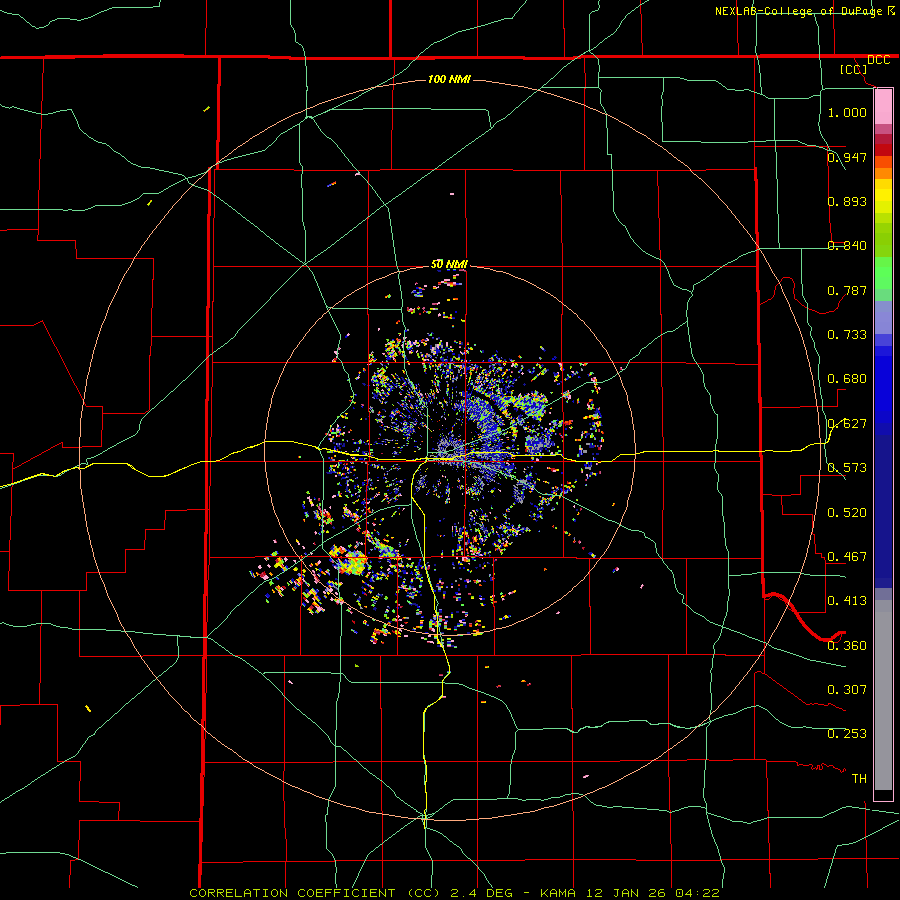
Task: Click the 0.947 value on the color scale
Action: [847, 157]
